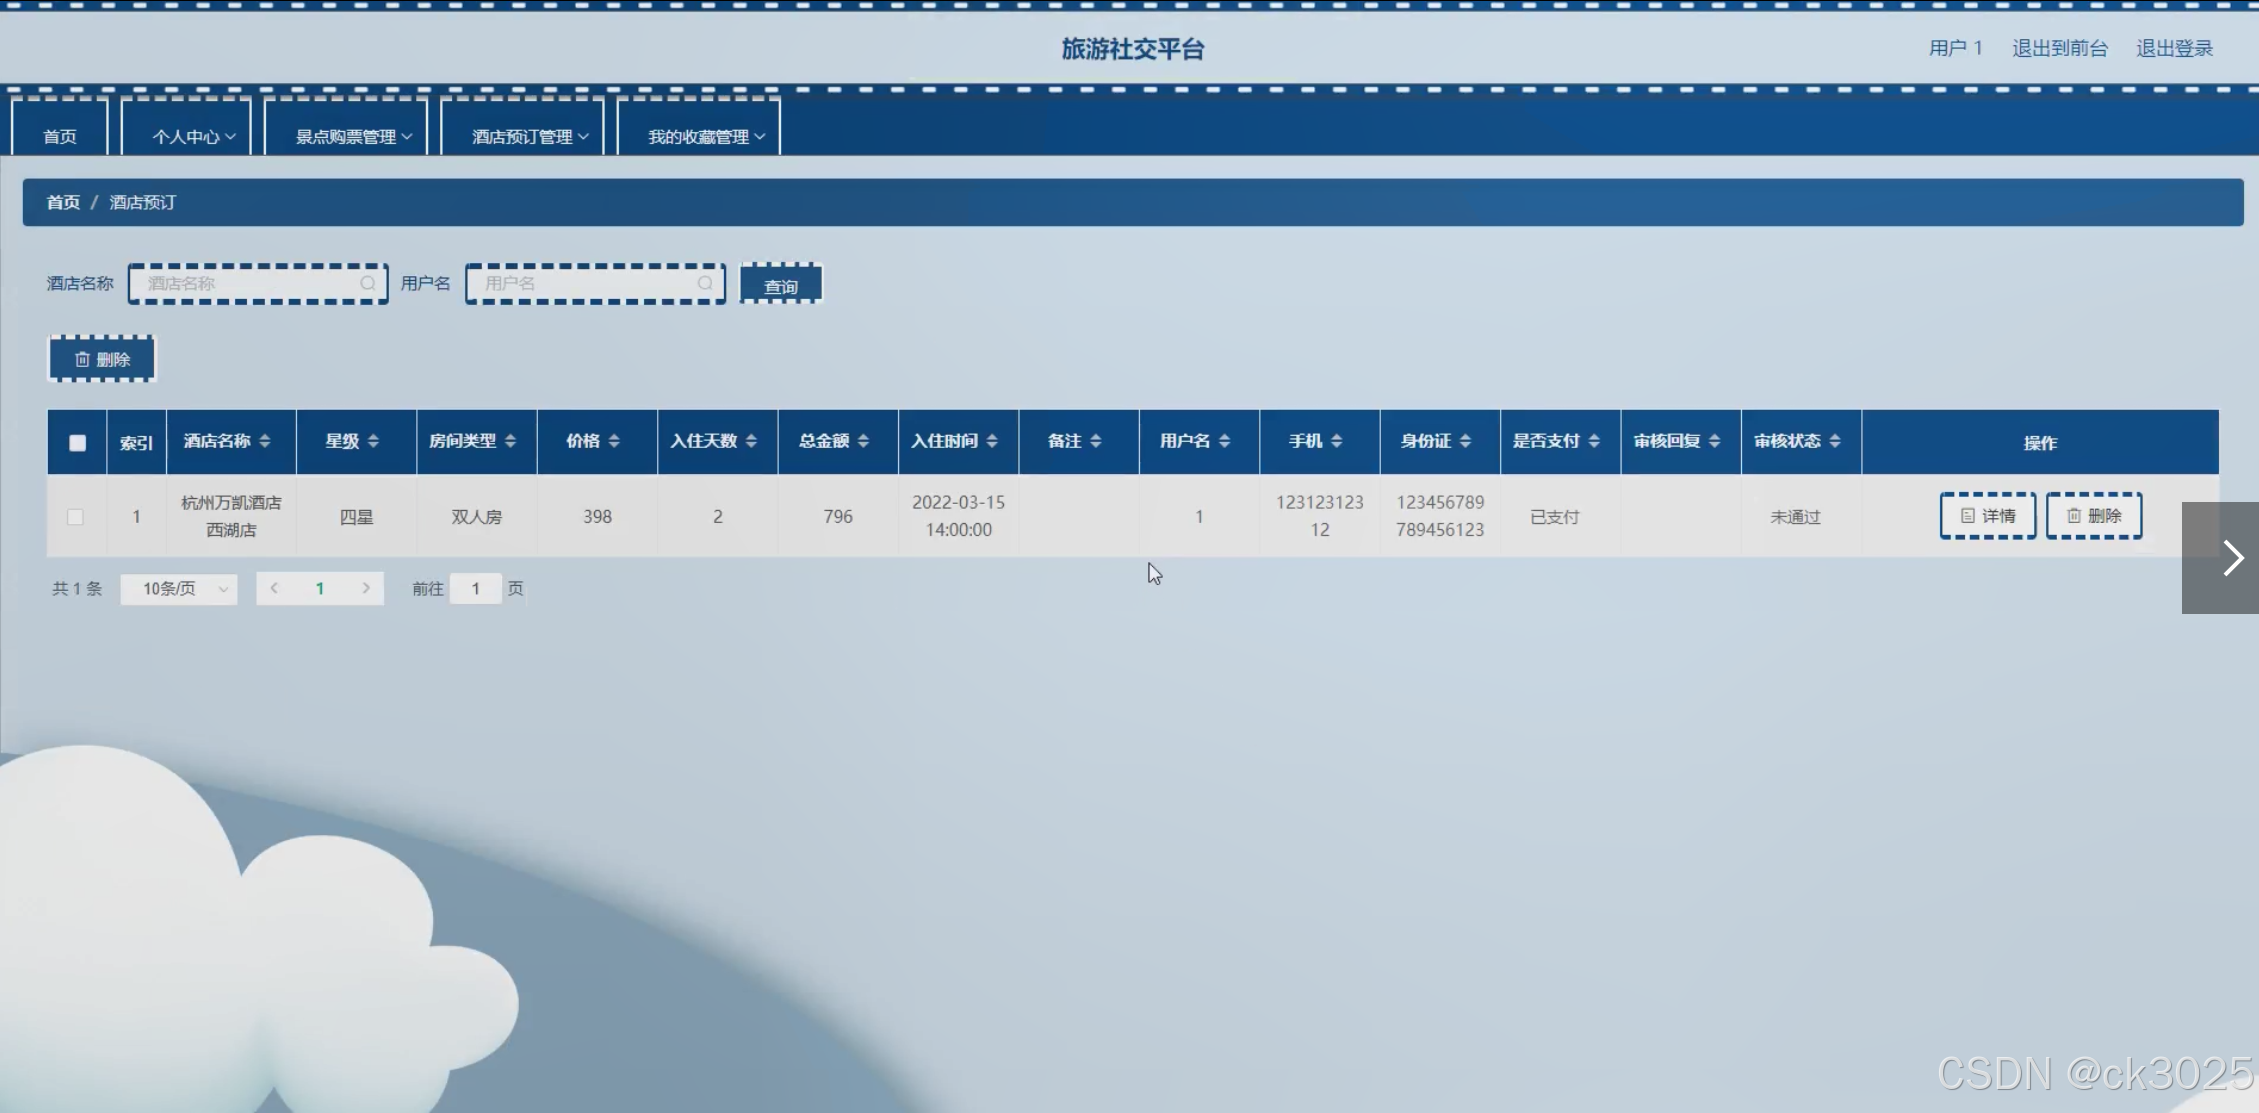Click the right arrow slide panel icon
2259x1113 pixels.
(2231, 558)
